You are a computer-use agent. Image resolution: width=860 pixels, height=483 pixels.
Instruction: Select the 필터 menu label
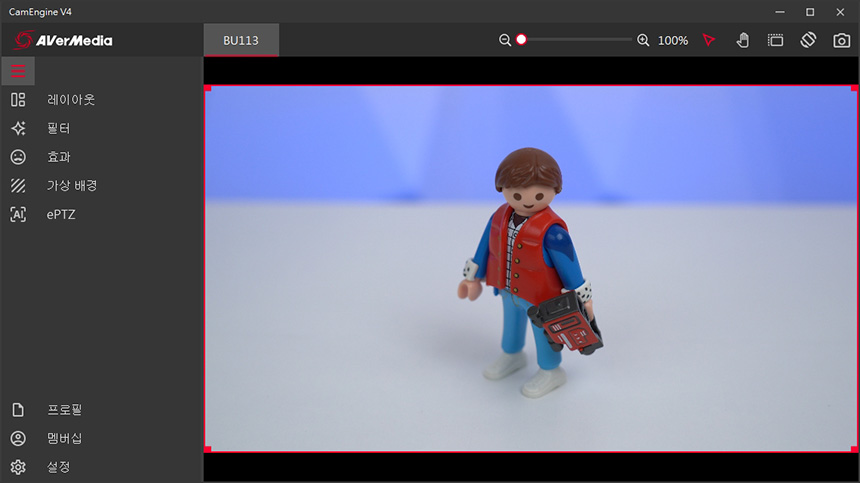[x=59, y=128]
